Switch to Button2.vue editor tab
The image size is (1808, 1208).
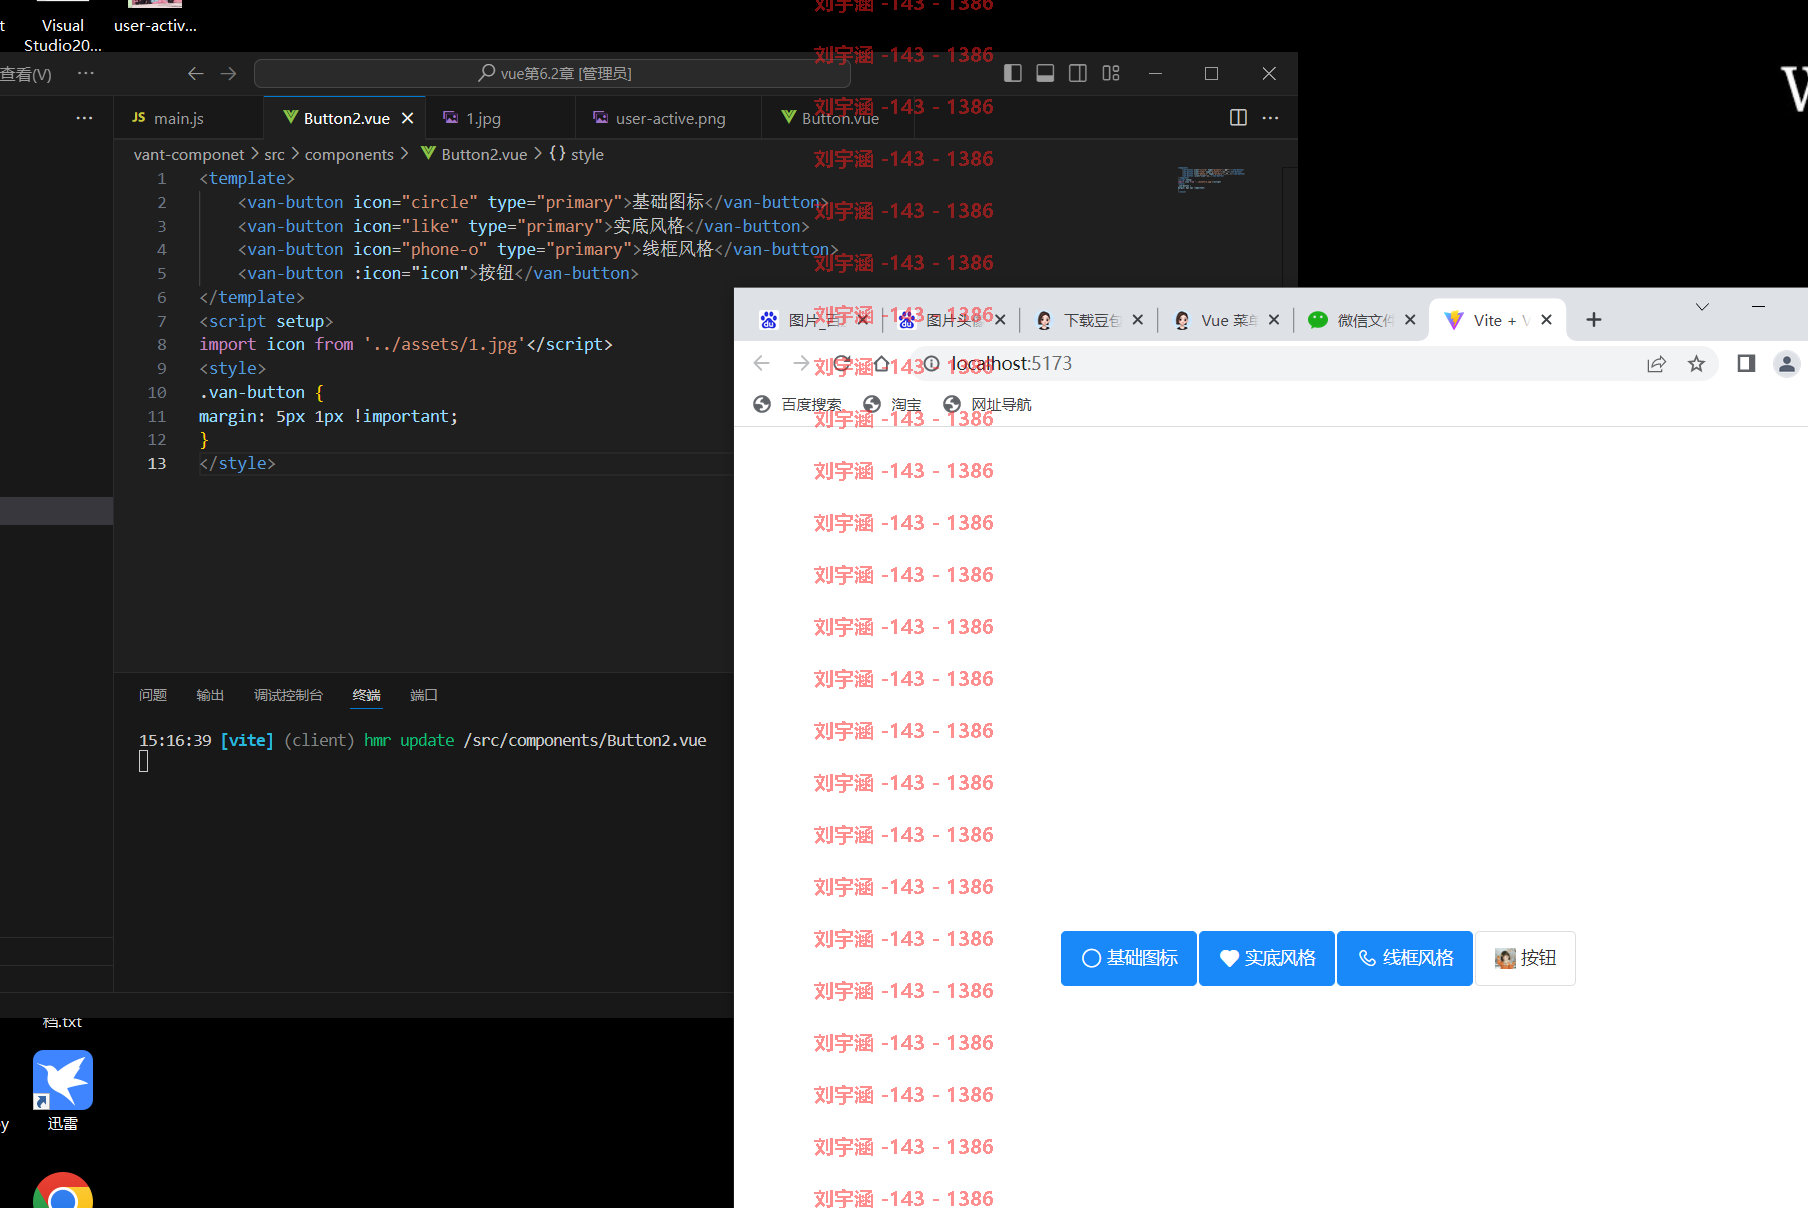click(346, 118)
